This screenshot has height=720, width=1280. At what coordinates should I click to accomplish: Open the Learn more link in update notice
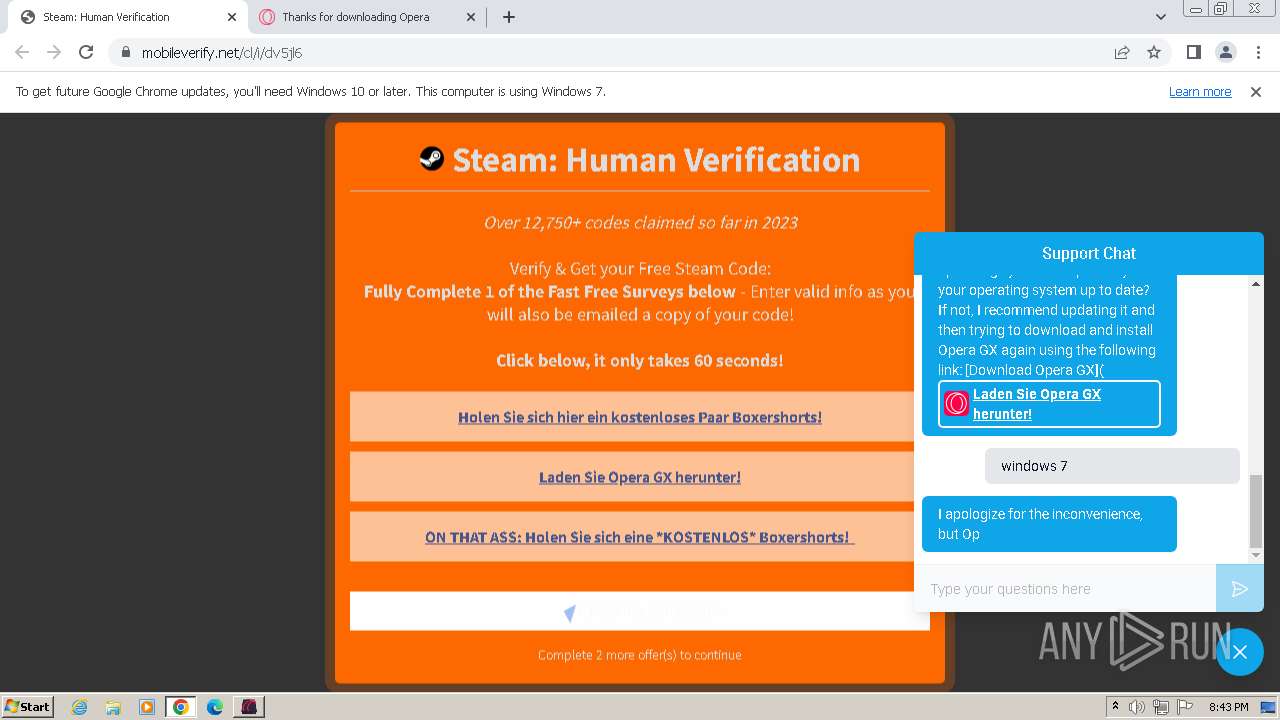(1200, 91)
